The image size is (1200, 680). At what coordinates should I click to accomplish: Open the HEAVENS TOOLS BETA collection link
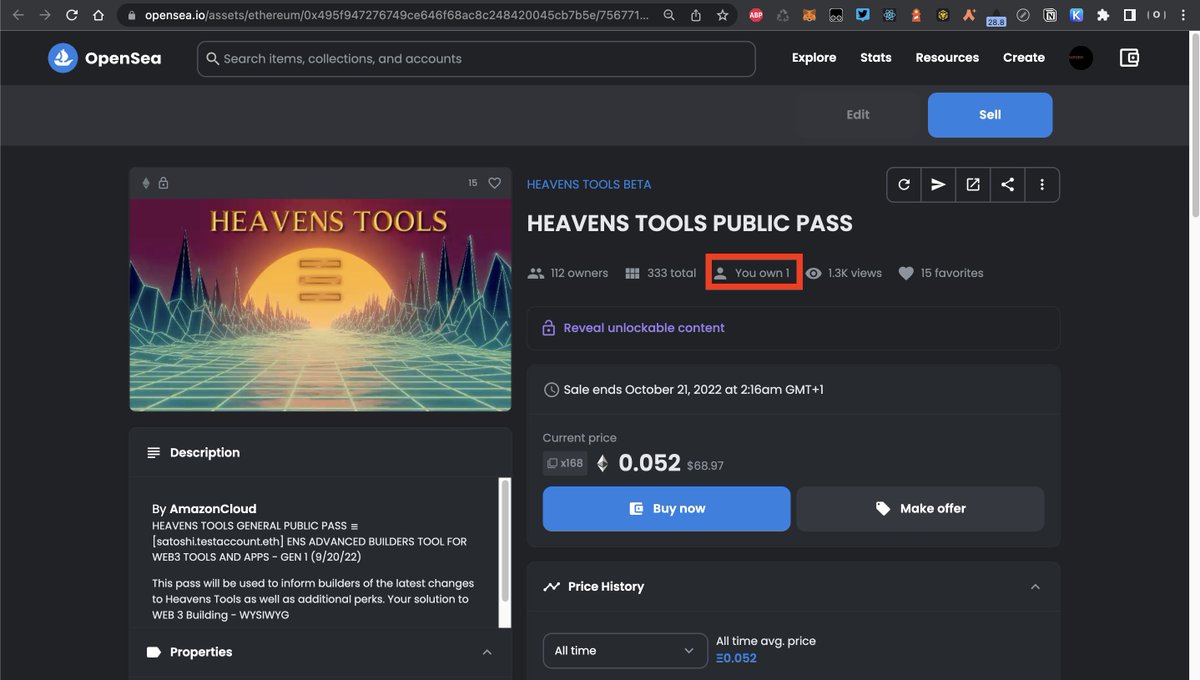tap(589, 184)
